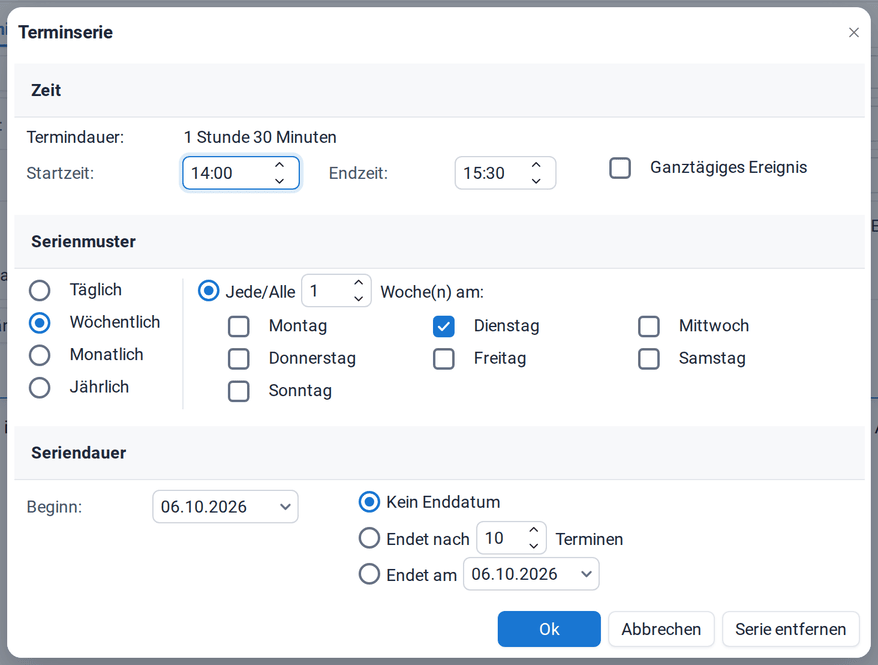Viewport: 878px width, 665px height.
Task: Decrease Endzeit with the down arrow
Action: [x=536, y=181]
